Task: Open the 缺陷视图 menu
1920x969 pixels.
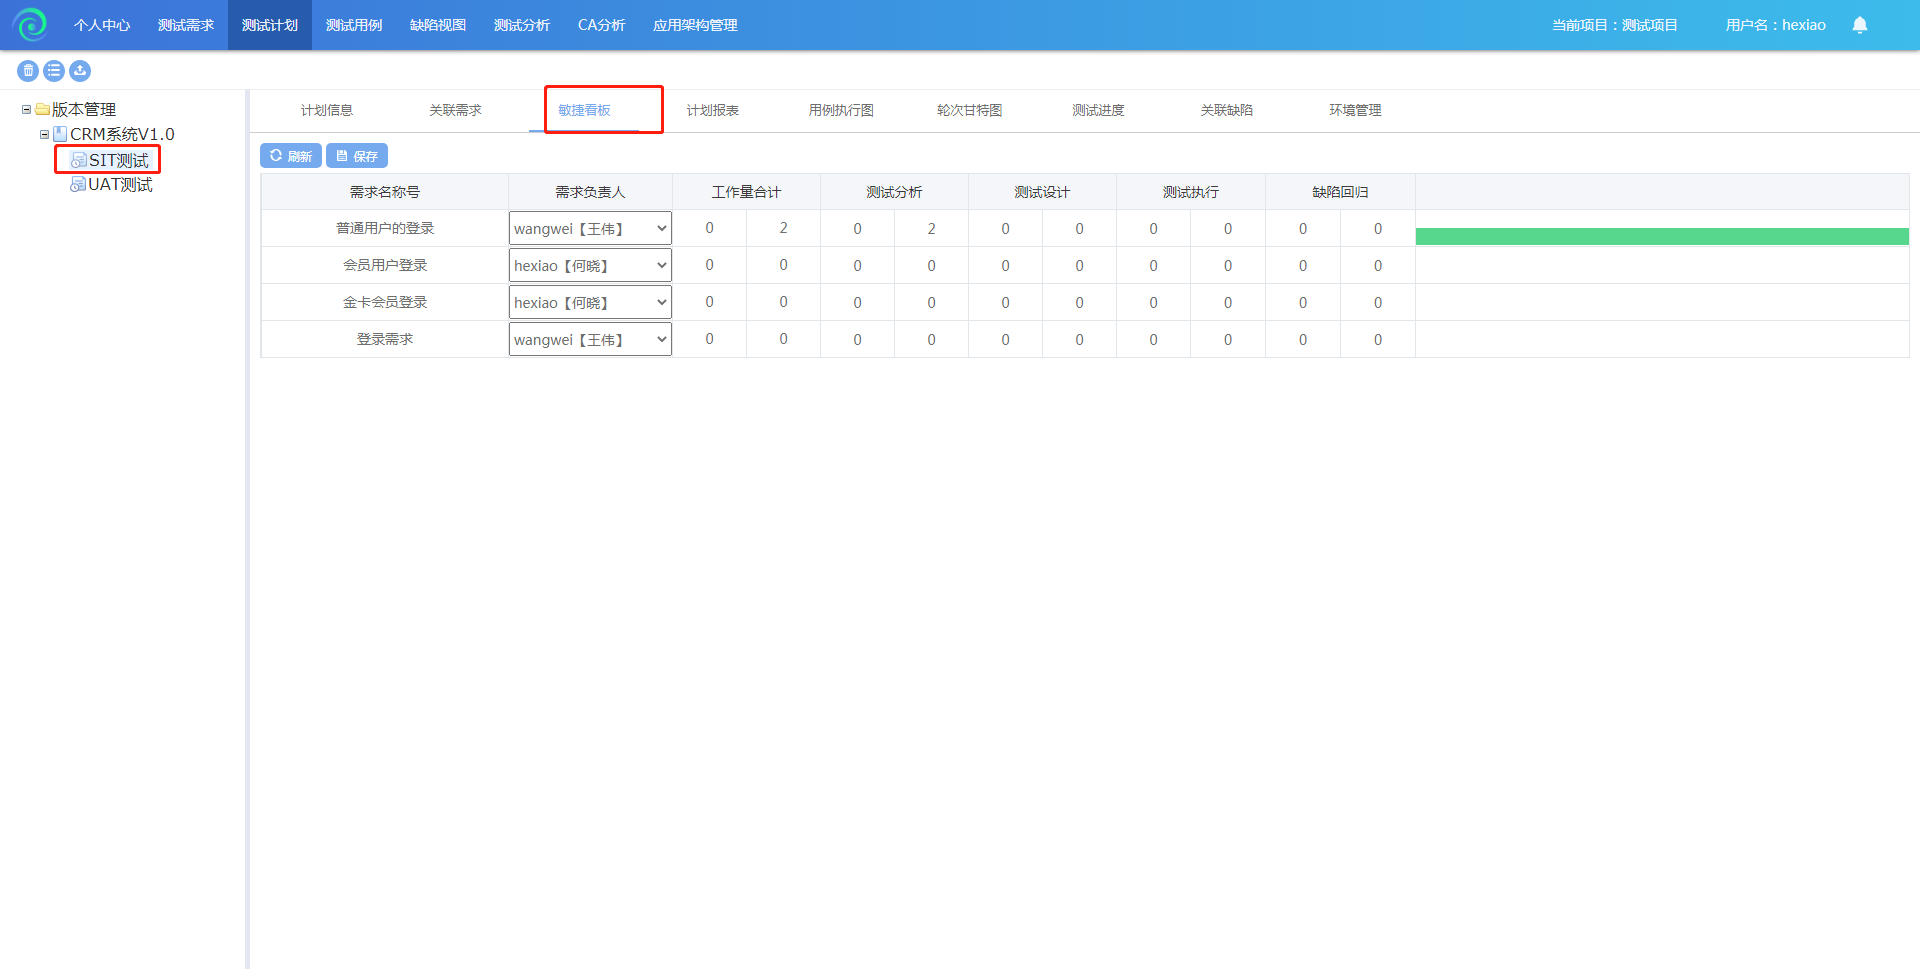Action: (x=438, y=25)
